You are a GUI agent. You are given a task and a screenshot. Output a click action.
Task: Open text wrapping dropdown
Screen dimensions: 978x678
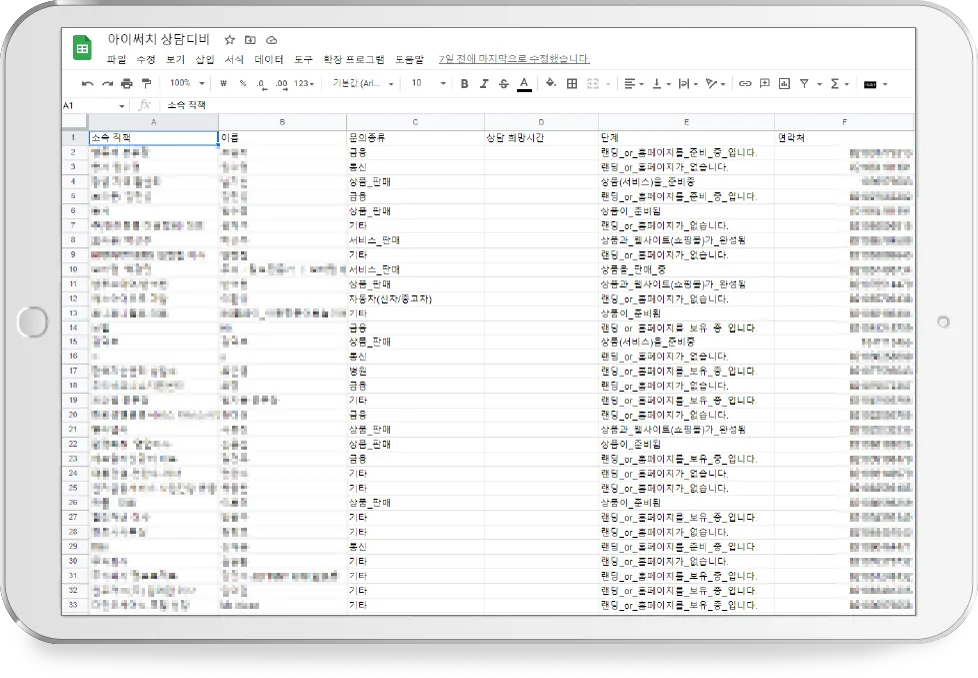(x=688, y=84)
